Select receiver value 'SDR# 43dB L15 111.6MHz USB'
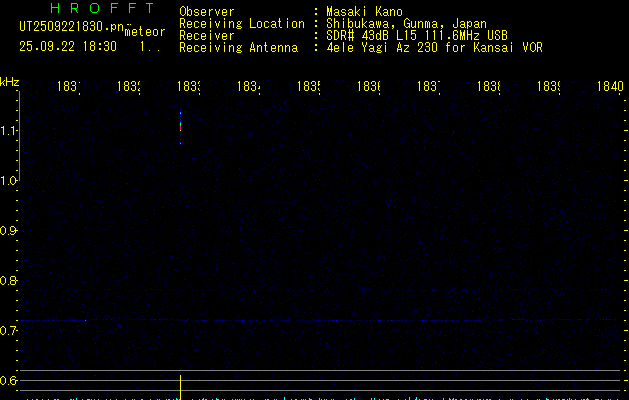The image size is (629, 400). pos(417,35)
